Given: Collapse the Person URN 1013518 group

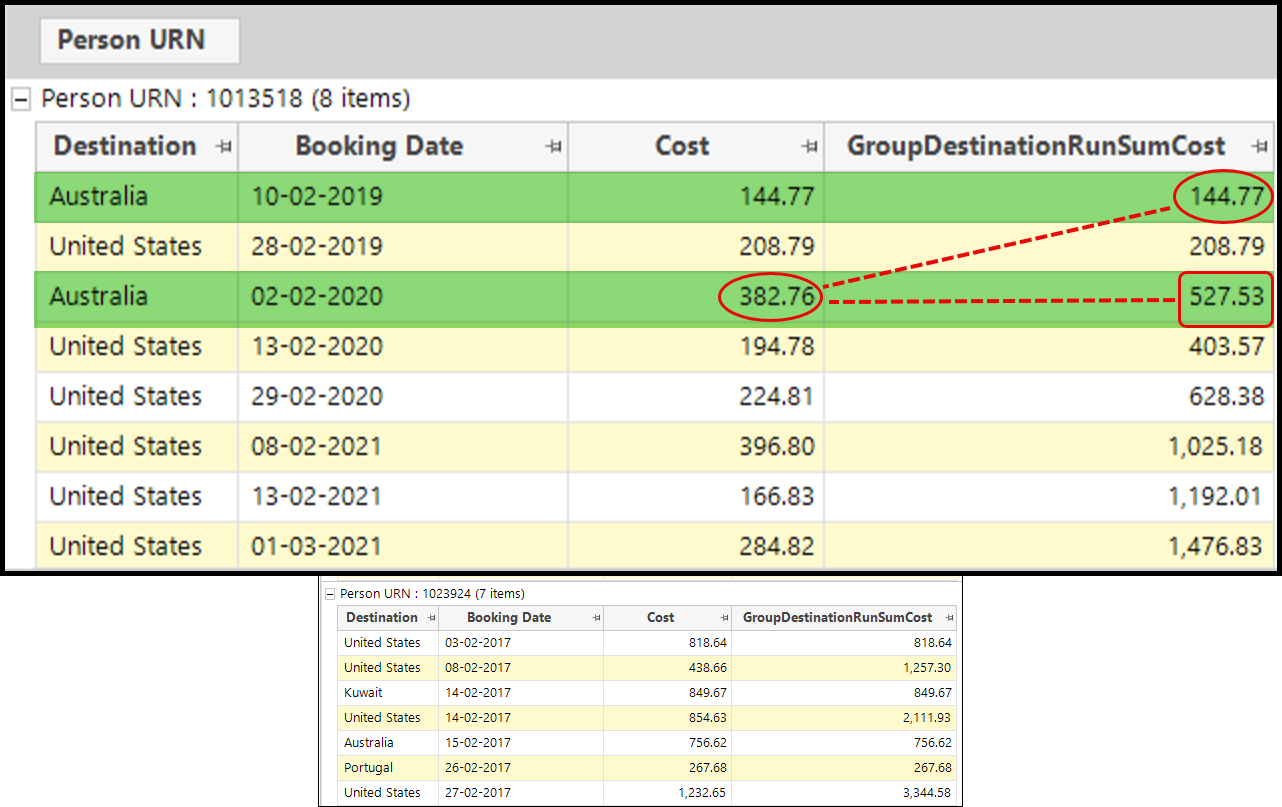Looking at the screenshot, I should tap(19, 99).
